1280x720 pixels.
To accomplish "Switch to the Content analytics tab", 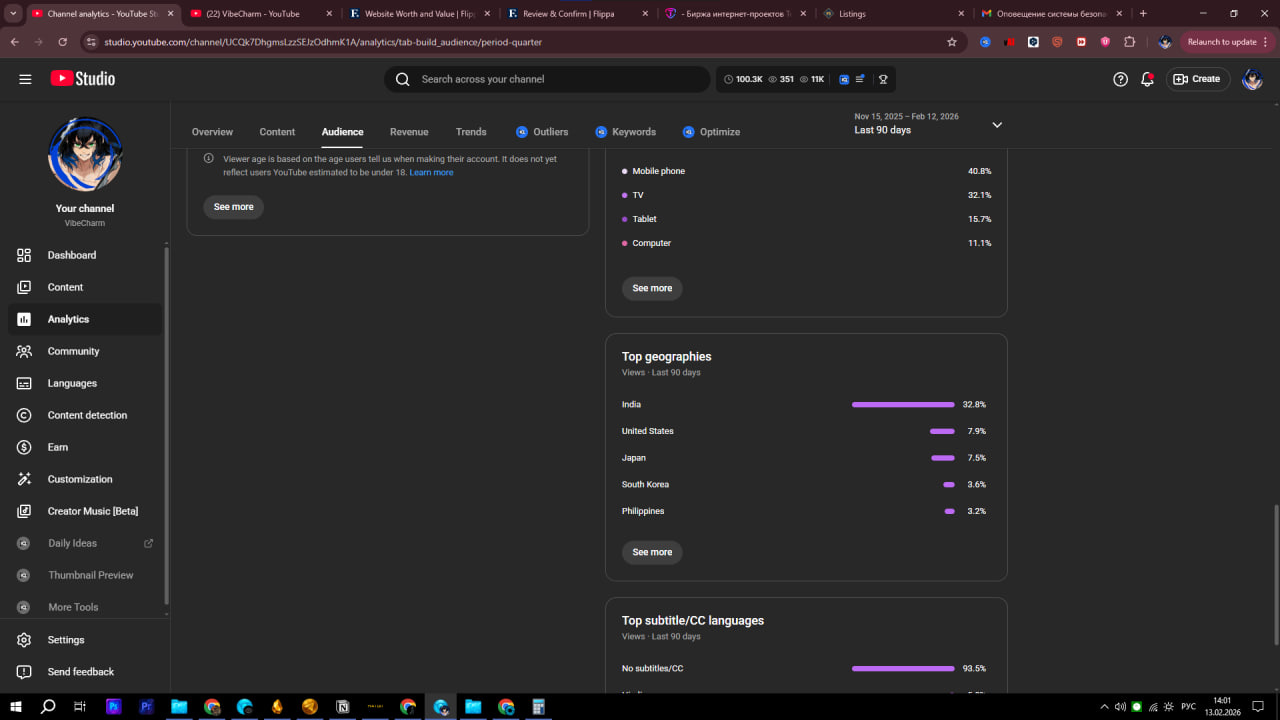I will pyautogui.click(x=277, y=132).
